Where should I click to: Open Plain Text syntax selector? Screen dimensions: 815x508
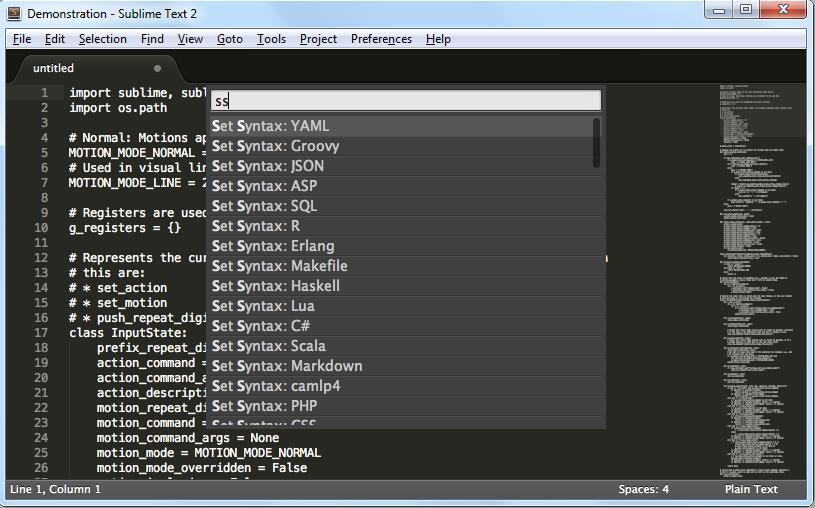point(751,489)
